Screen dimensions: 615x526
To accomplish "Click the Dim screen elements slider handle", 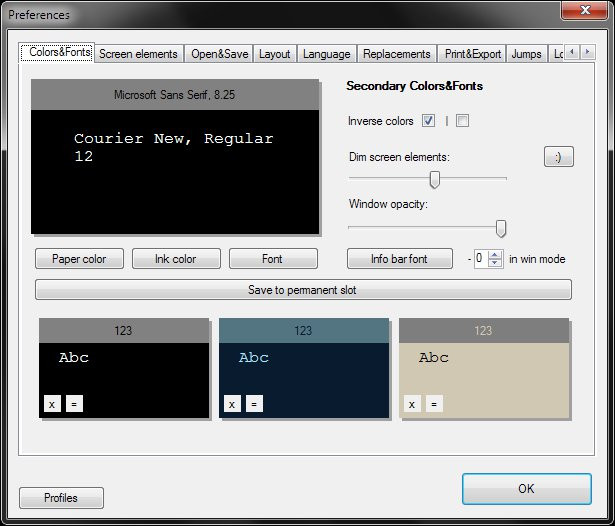I will (434, 179).
